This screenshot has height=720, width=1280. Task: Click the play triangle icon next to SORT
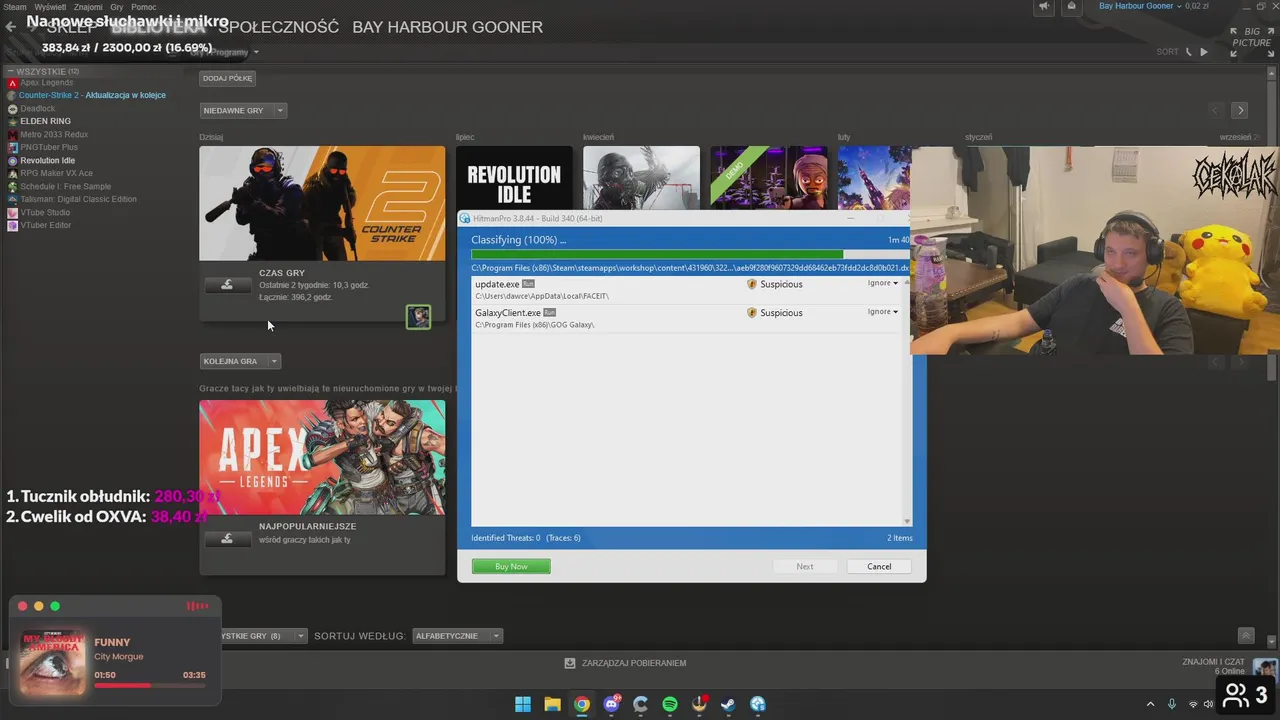point(1204,52)
